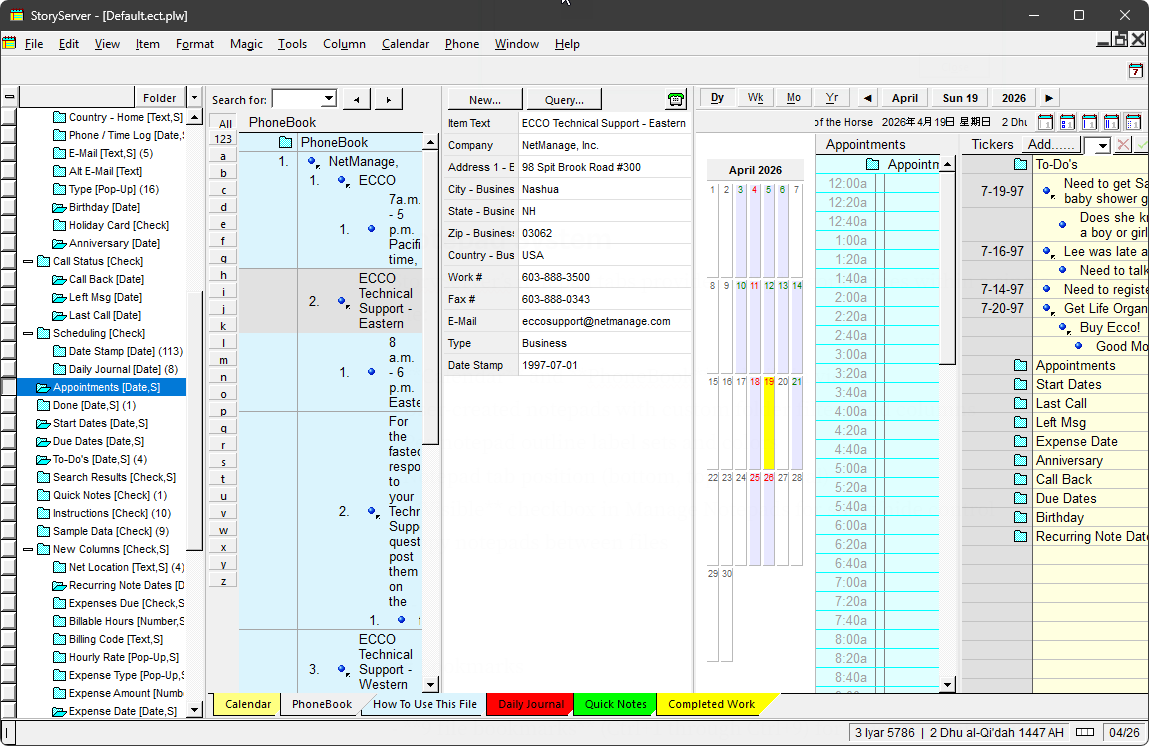Click the PhoneBook list vertical scrollbar thumb
The width and height of the screenshot is (1149, 746).
coord(431,297)
